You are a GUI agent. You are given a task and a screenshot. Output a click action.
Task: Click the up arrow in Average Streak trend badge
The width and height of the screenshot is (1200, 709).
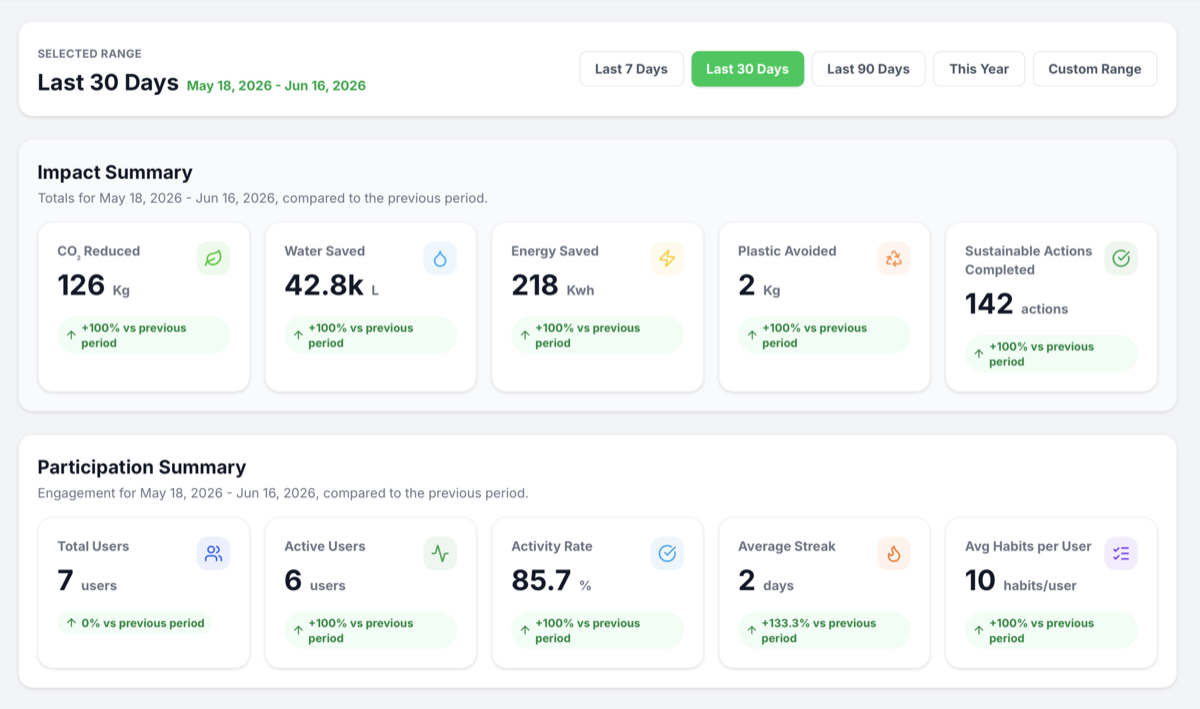pos(752,631)
